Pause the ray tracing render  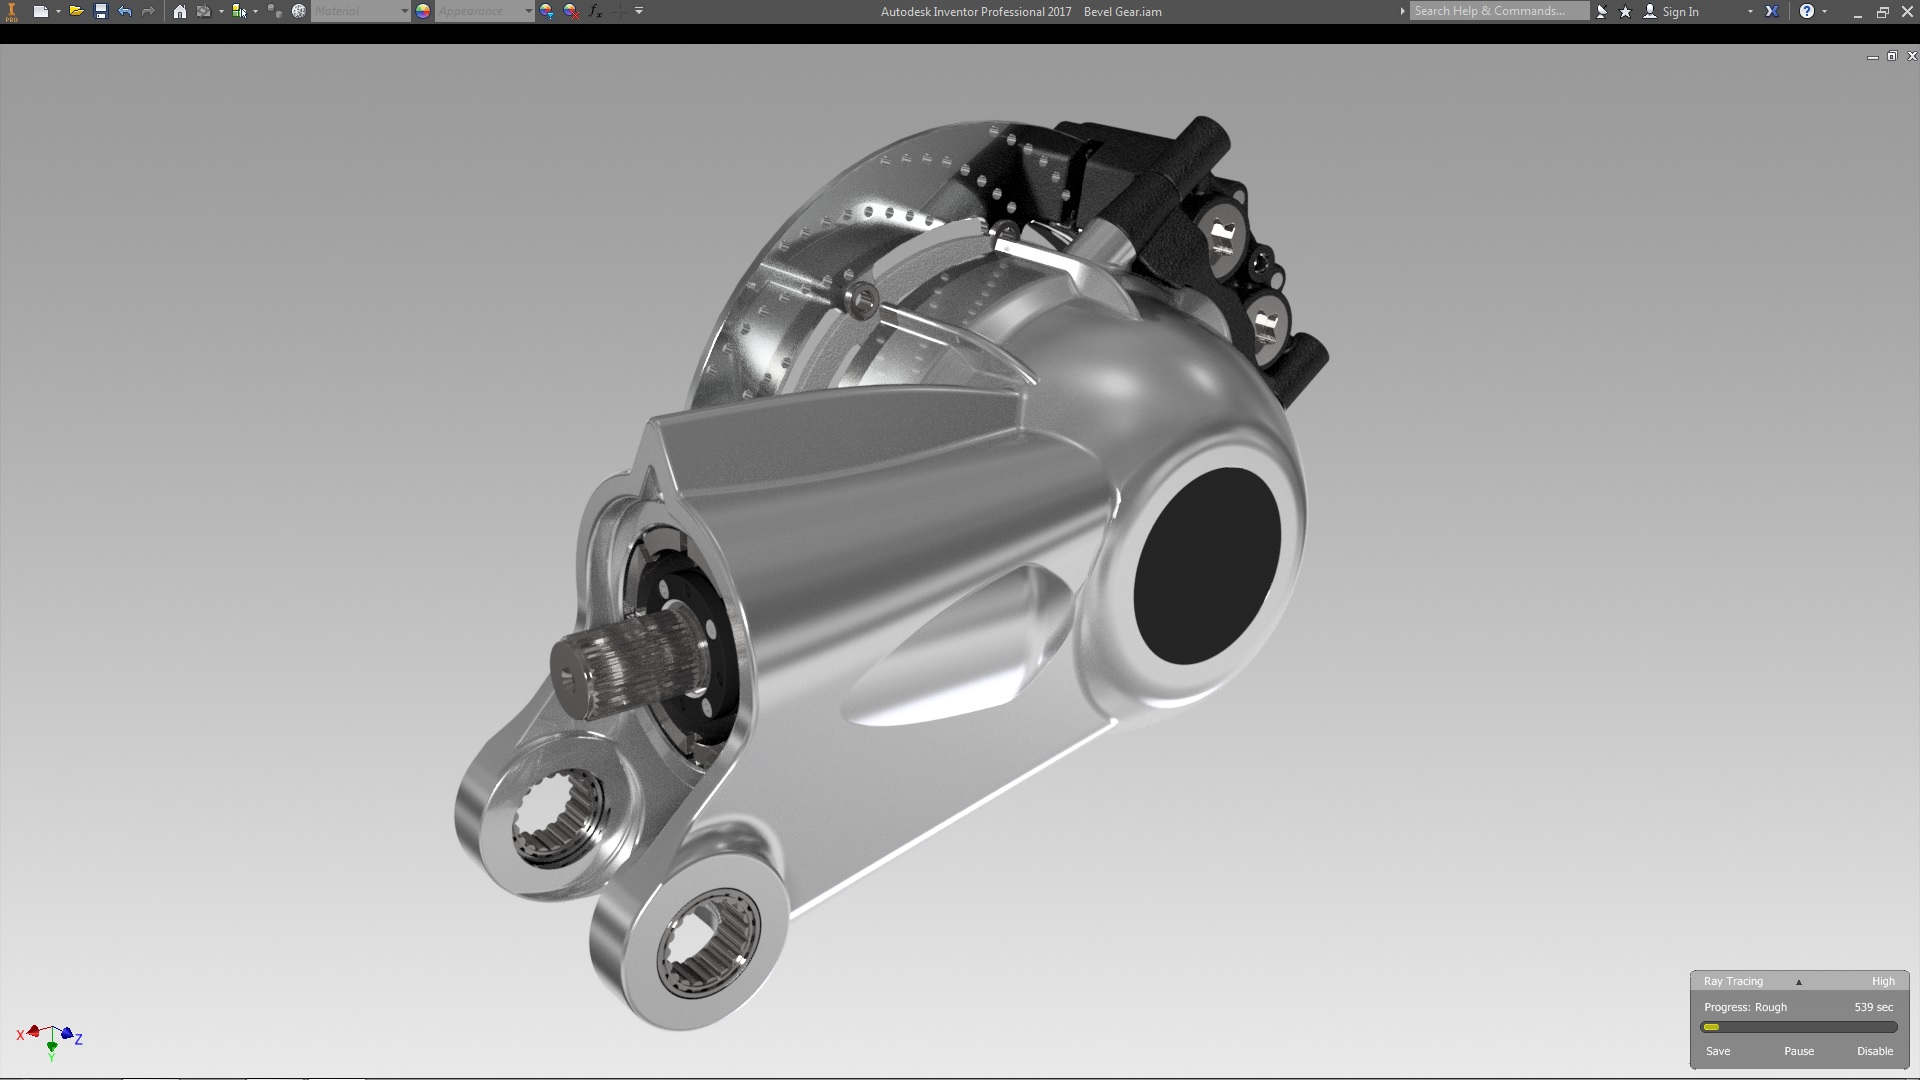(1798, 1051)
